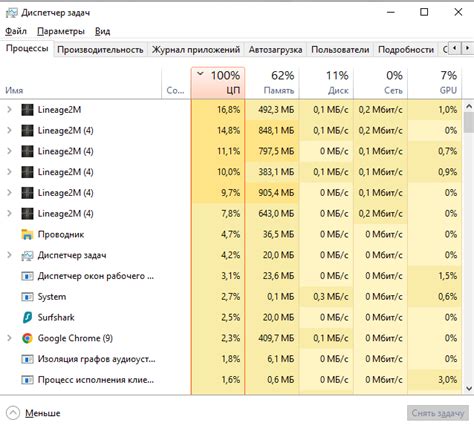
Task: Click the icon of Lineage2M (4) using 383,1 МБ
Action: (27, 172)
